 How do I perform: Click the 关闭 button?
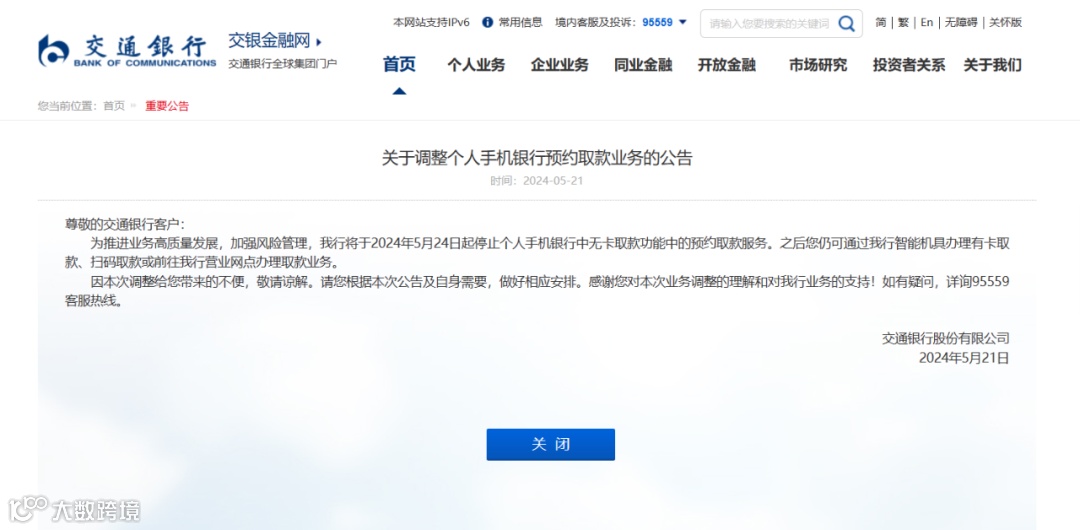tap(550, 445)
